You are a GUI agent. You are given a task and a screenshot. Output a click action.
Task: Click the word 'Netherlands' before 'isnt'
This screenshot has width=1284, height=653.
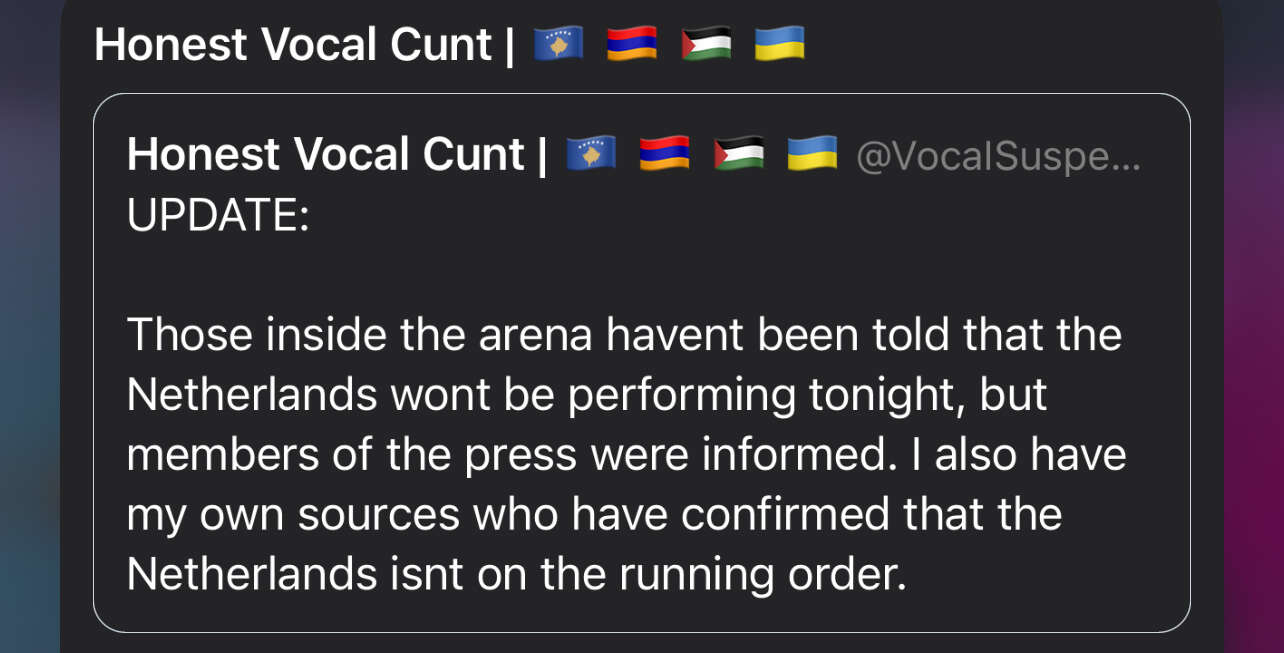[x=252, y=574]
